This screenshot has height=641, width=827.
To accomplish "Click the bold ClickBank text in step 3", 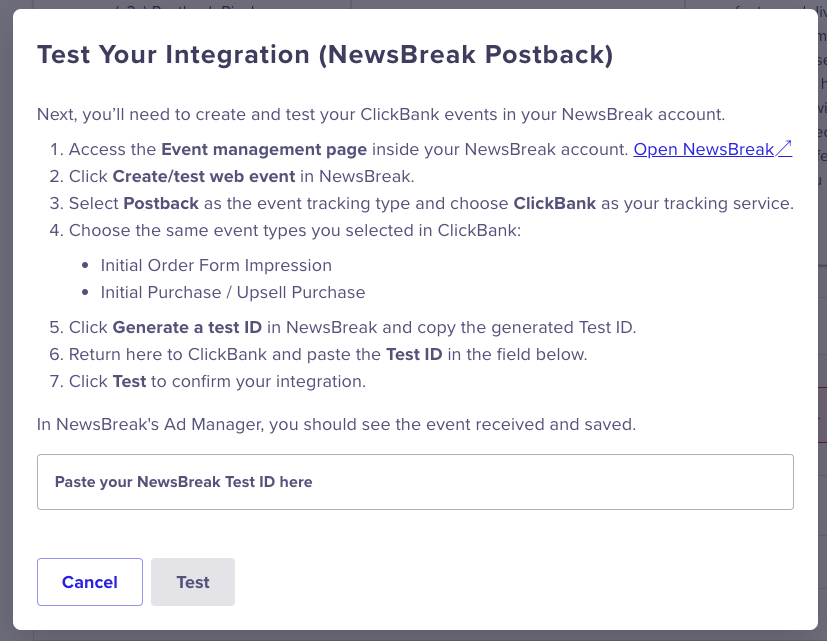I will 555,204.
